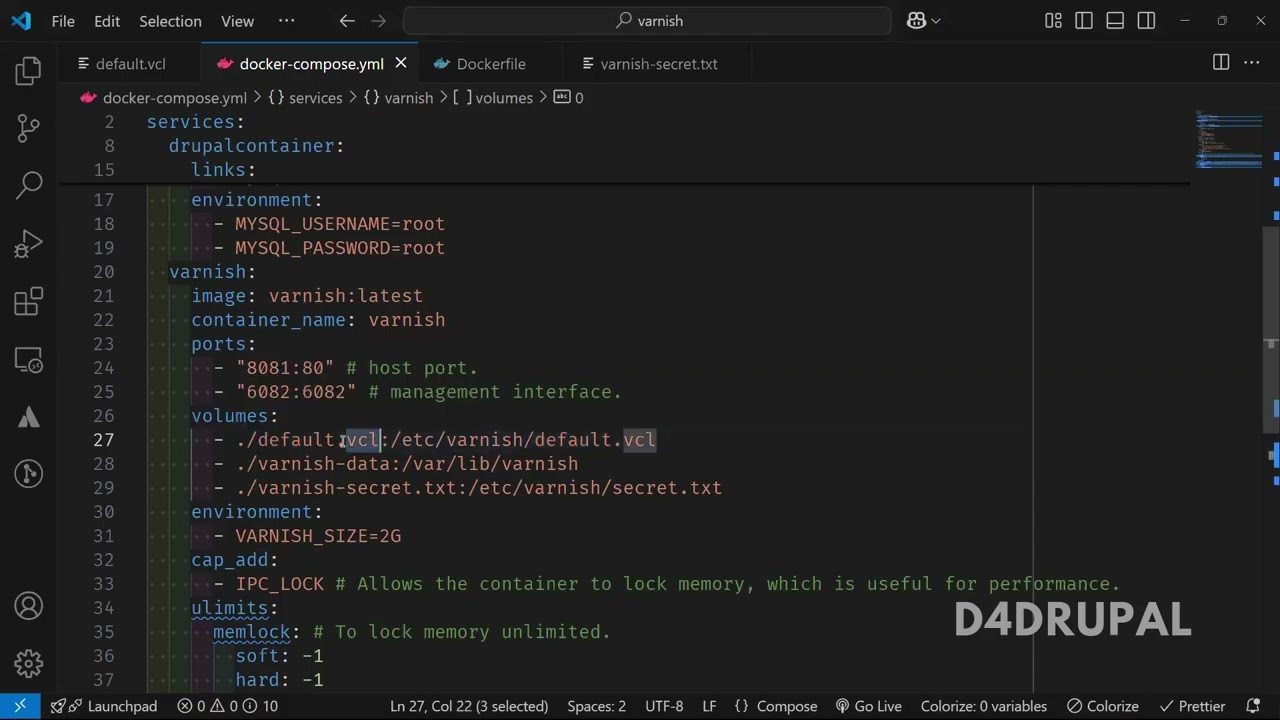This screenshot has width=1280, height=720.
Task: Click the Prettier status item
Action: click(x=1191, y=706)
